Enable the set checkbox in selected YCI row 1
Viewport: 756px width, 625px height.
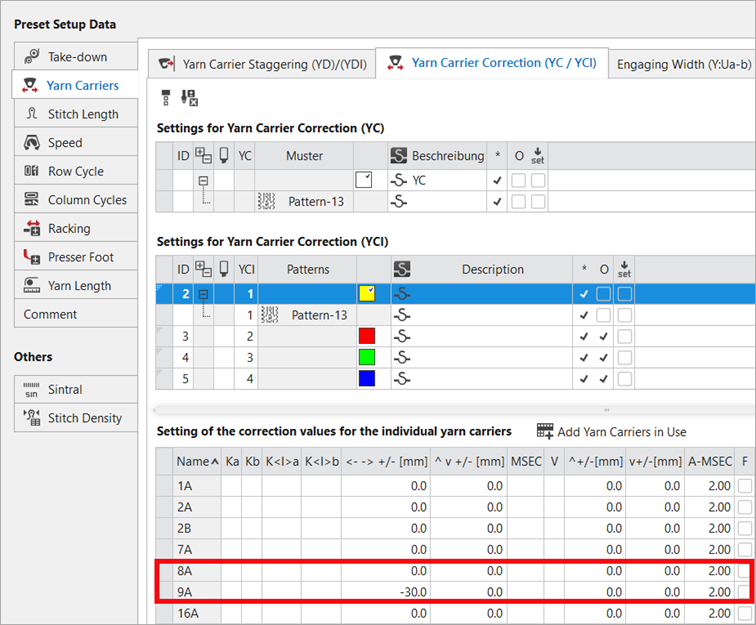[x=624, y=294]
